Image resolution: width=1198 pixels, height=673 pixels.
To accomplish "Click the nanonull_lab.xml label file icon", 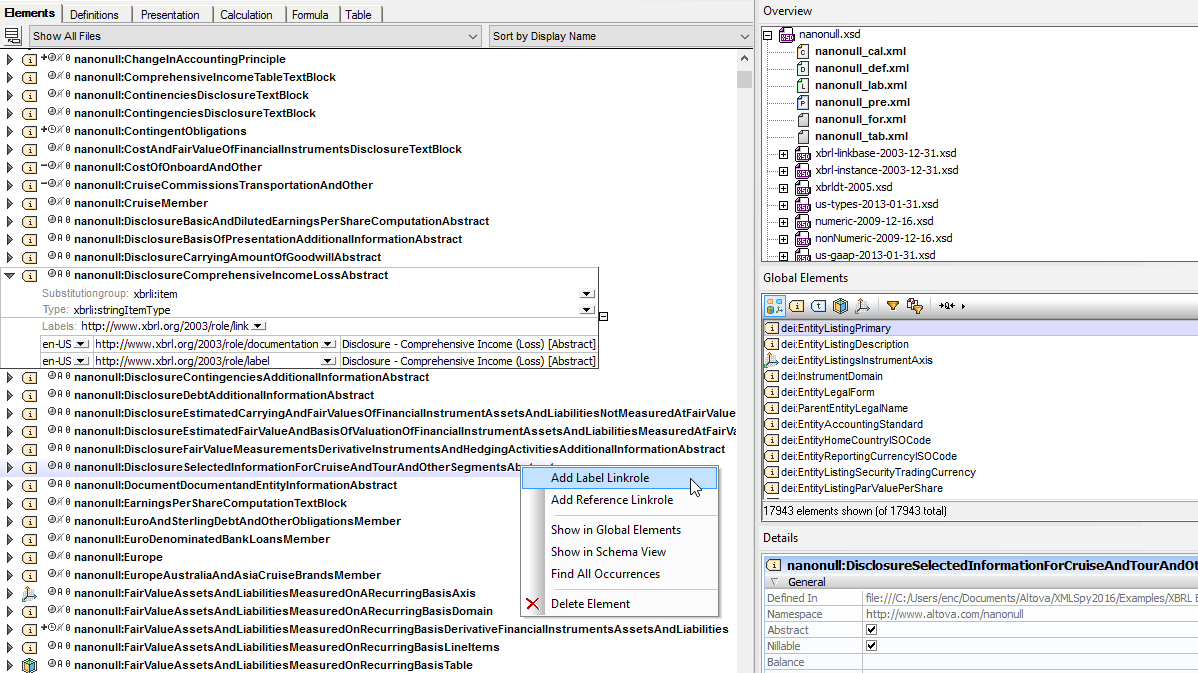I will [x=802, y=85].
